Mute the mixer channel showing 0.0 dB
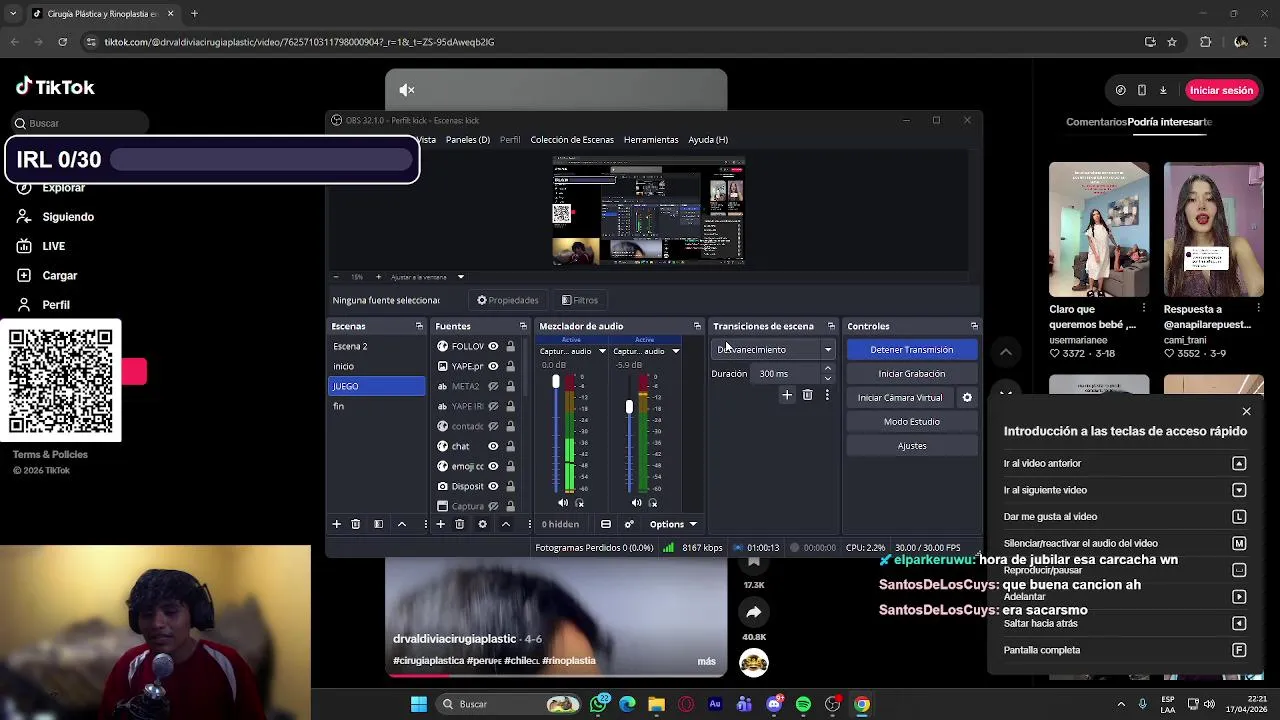Image resolution: width=1280 pixels, height=720 pixels. pyautogui.click(x=563, y=503)
